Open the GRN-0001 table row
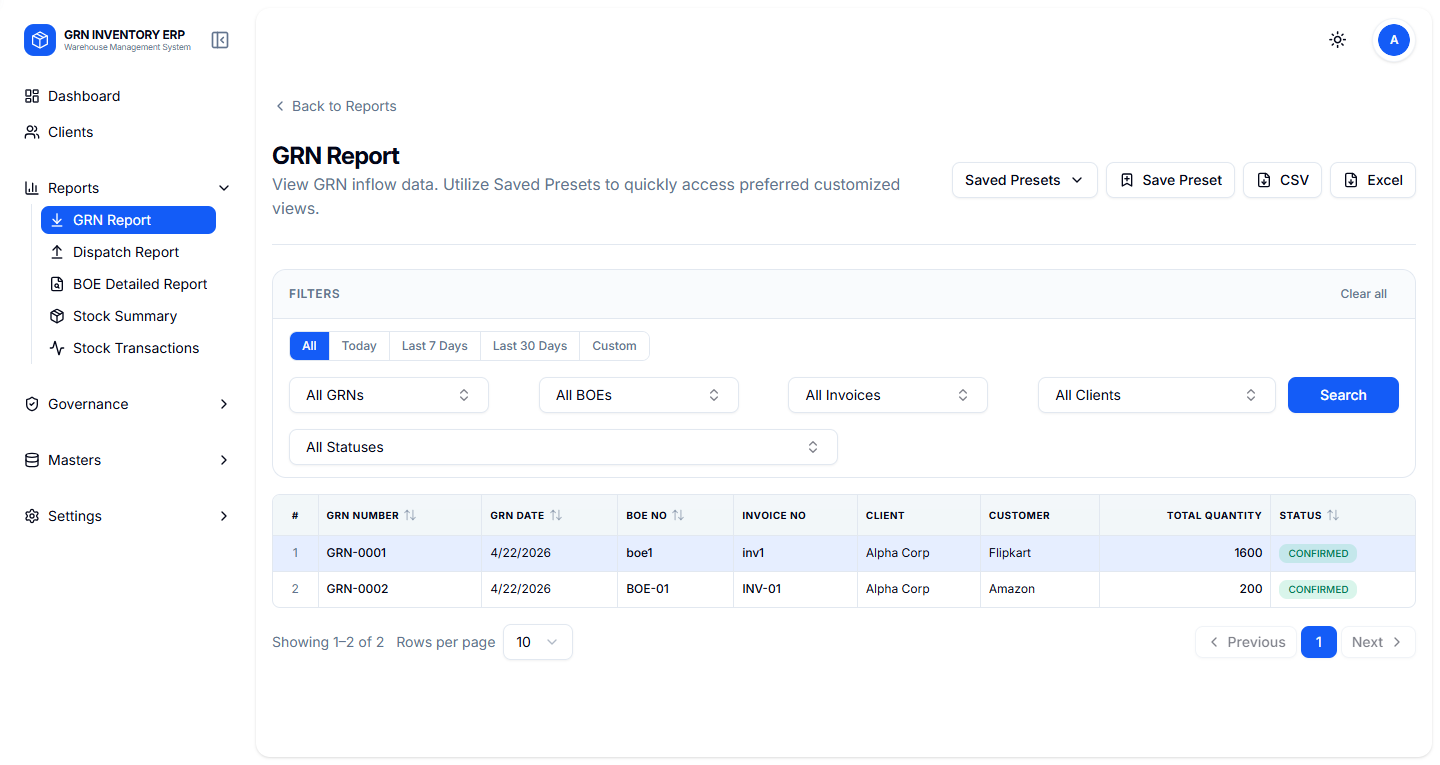 pyautogui.click(x=357, y=553)
